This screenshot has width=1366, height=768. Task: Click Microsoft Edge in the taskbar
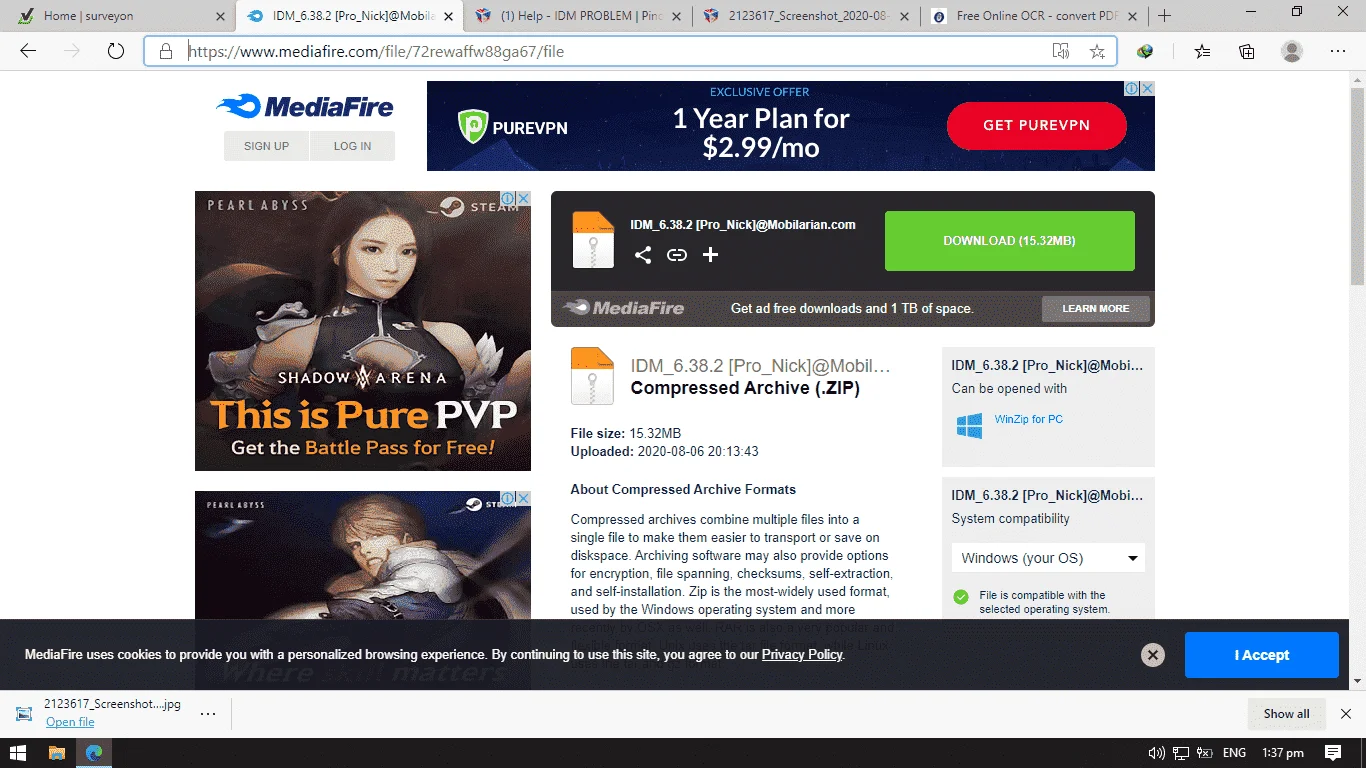[x=94, y=753]
